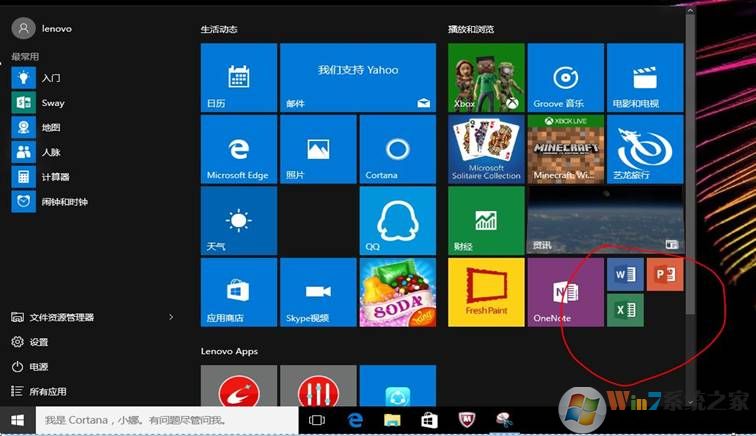This screenshot has width=756, height=436.
Task: Open the power options menu
Action: [x=38, y=367]
